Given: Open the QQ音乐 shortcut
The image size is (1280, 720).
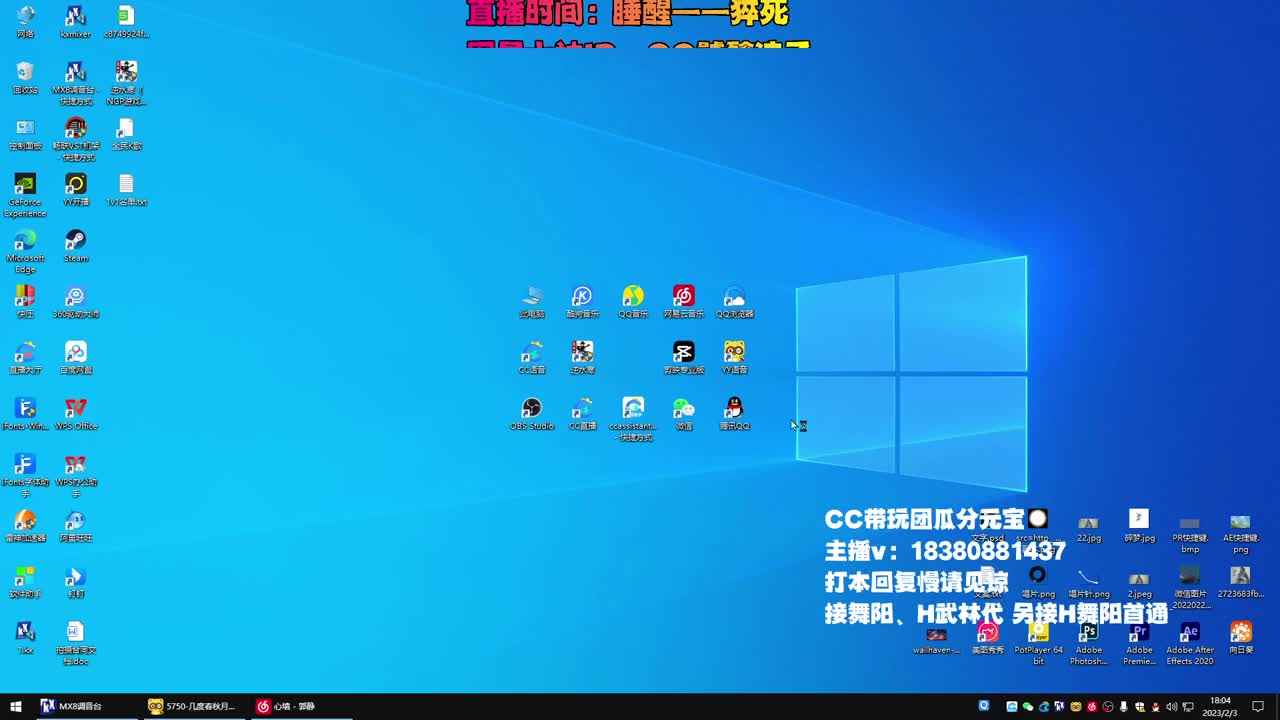Looking at the screenshot, I should point(633,302).
